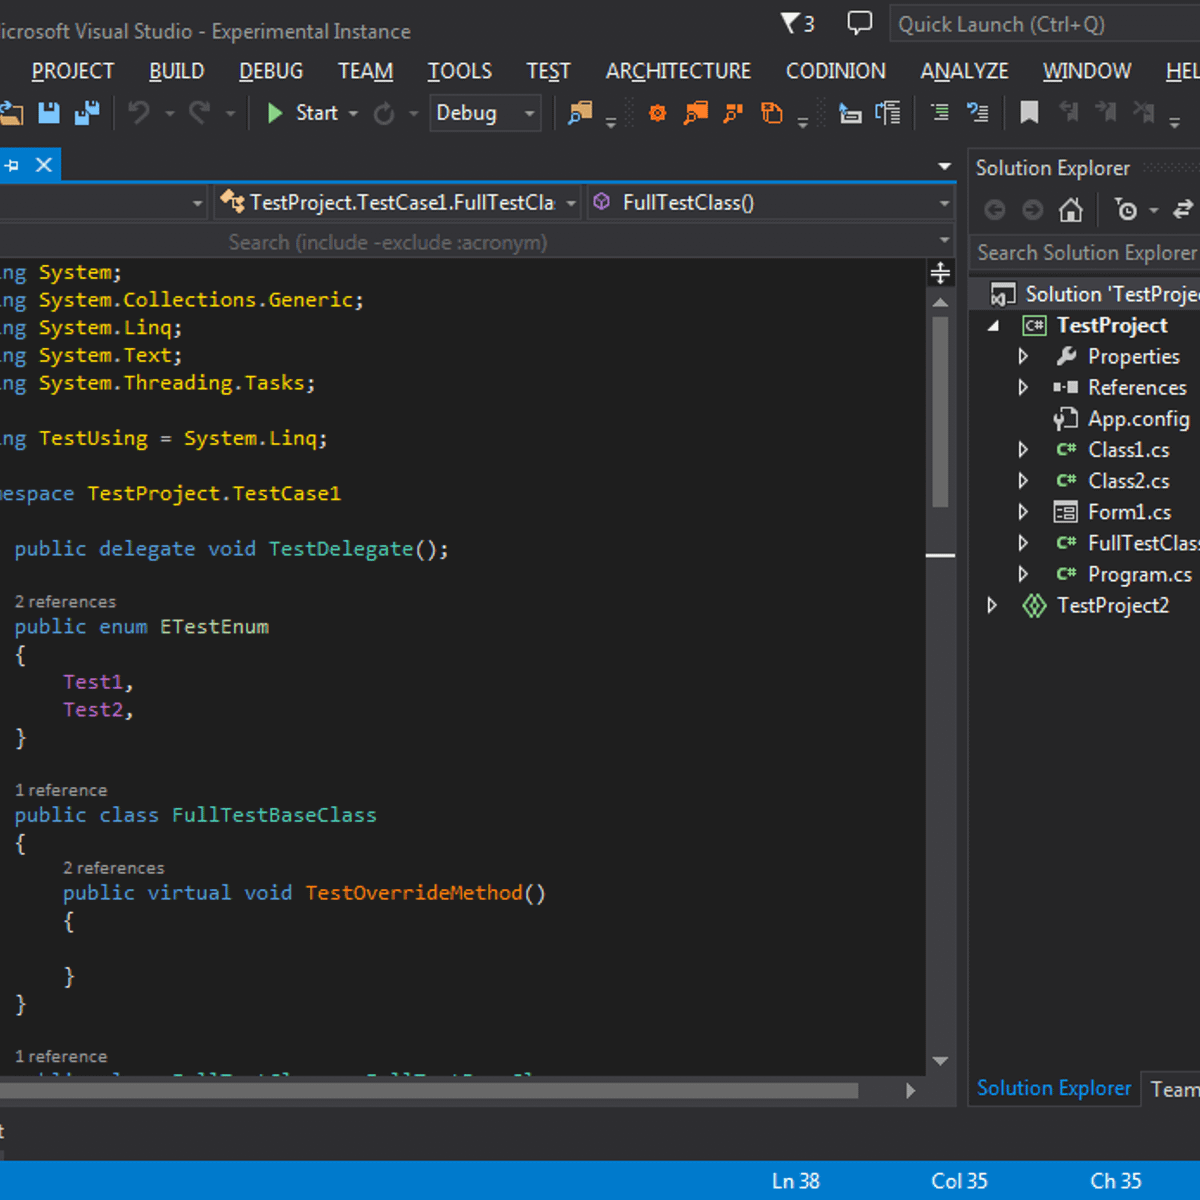The width and height of the screenshot is (1200, 1200).
Task: Click 'Ln 38' in the status bar
Action: pos(796,1181)
